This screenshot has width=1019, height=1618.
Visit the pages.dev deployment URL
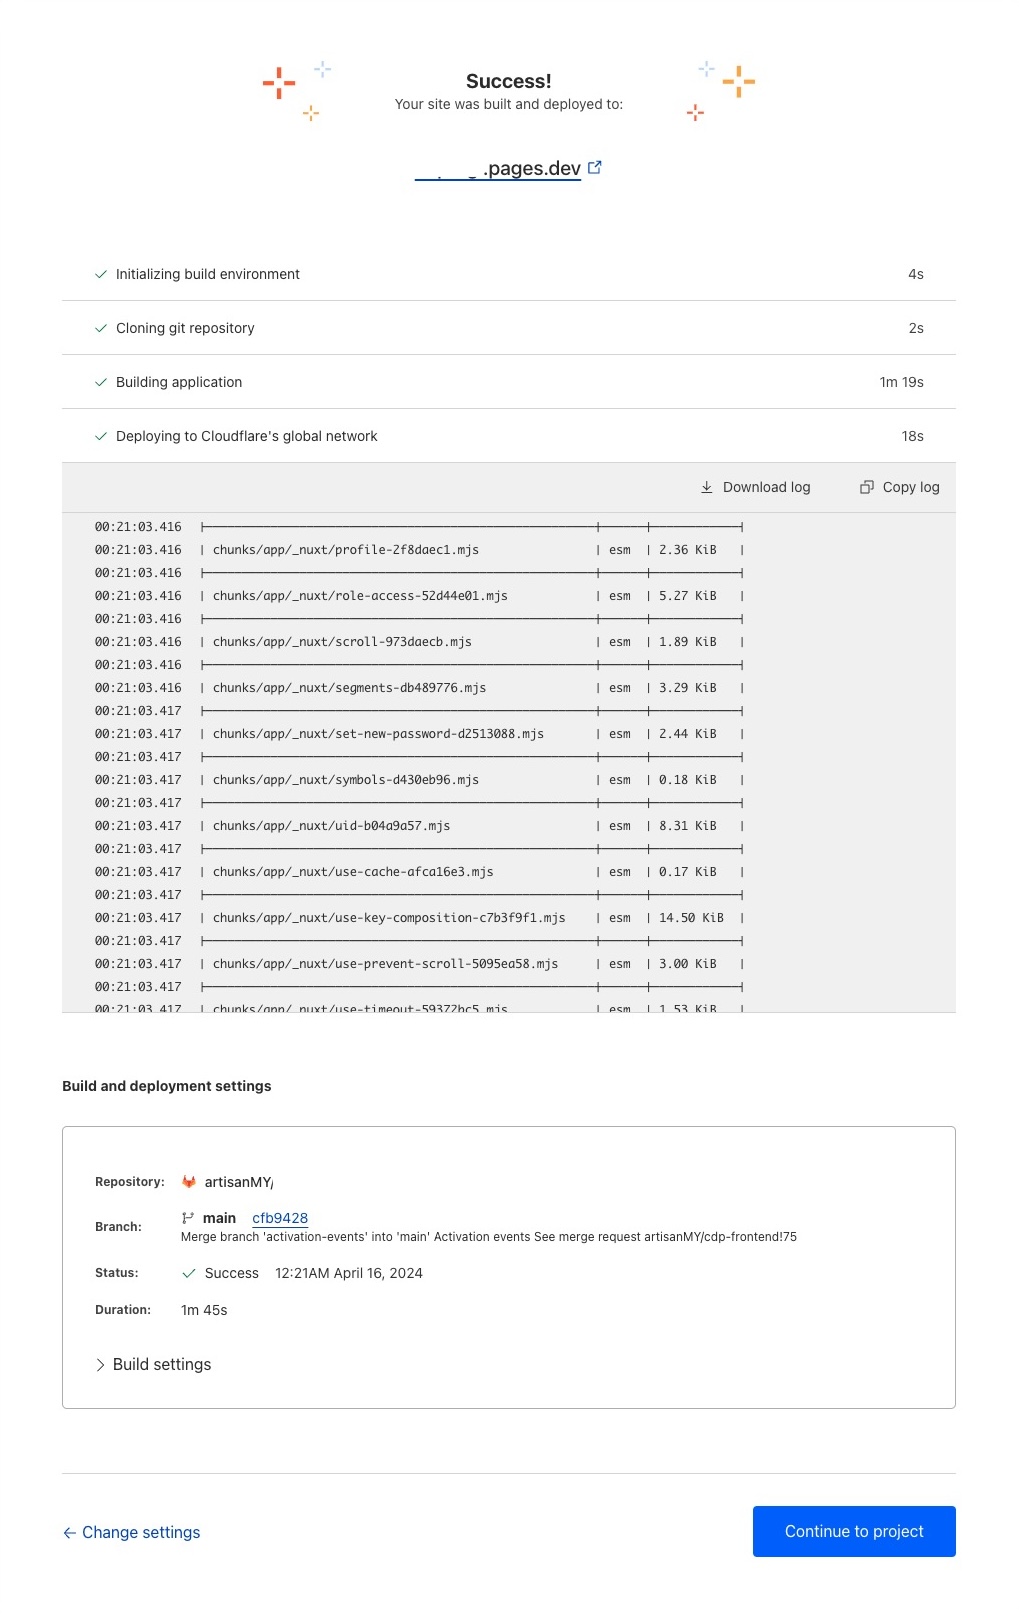[x=500, y=167]
